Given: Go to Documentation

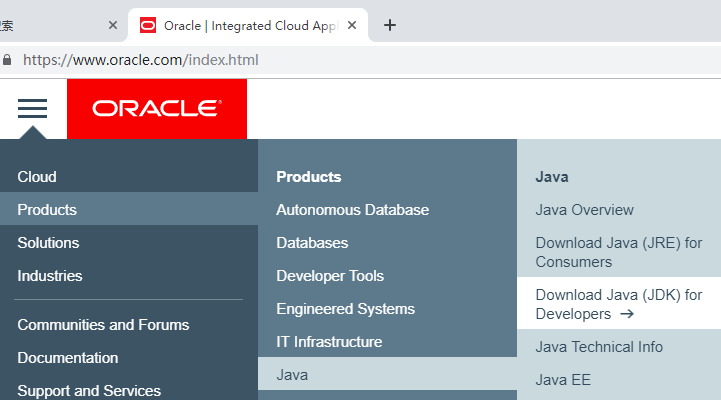Looking at the screenshot, I should [68, 358].
